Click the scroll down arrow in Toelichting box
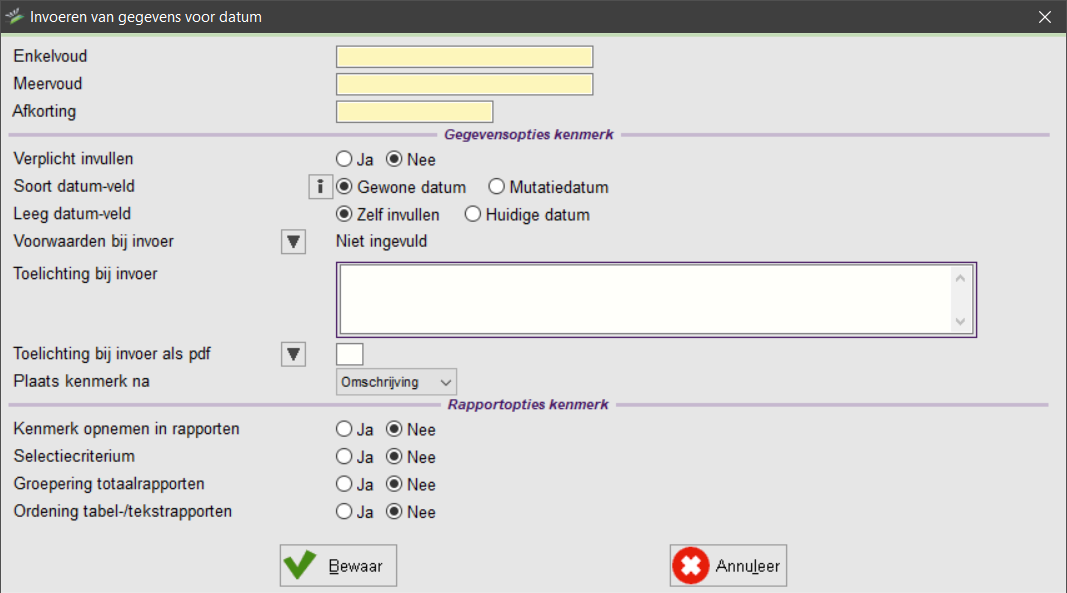 (960, 322)
